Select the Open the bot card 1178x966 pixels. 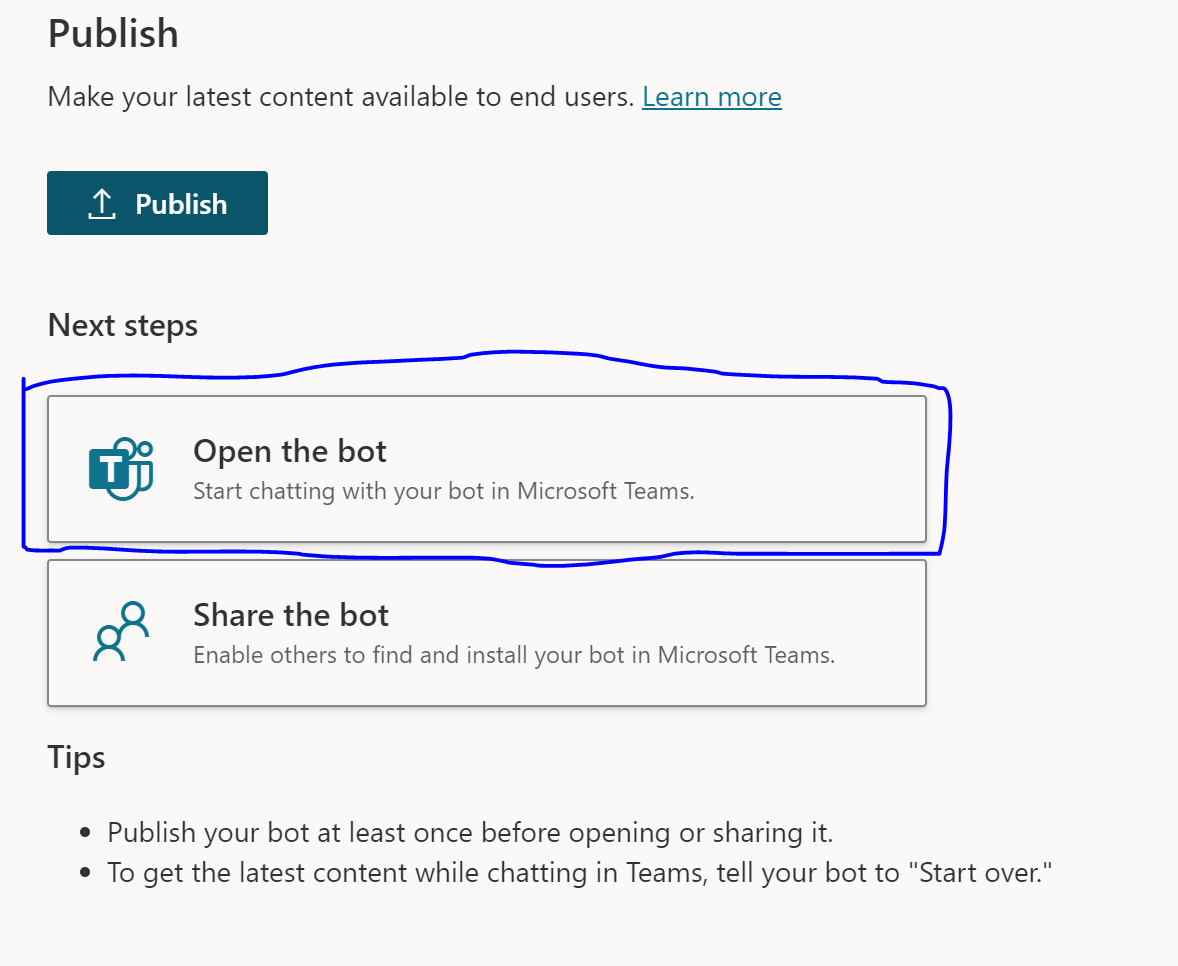point(486,469)
